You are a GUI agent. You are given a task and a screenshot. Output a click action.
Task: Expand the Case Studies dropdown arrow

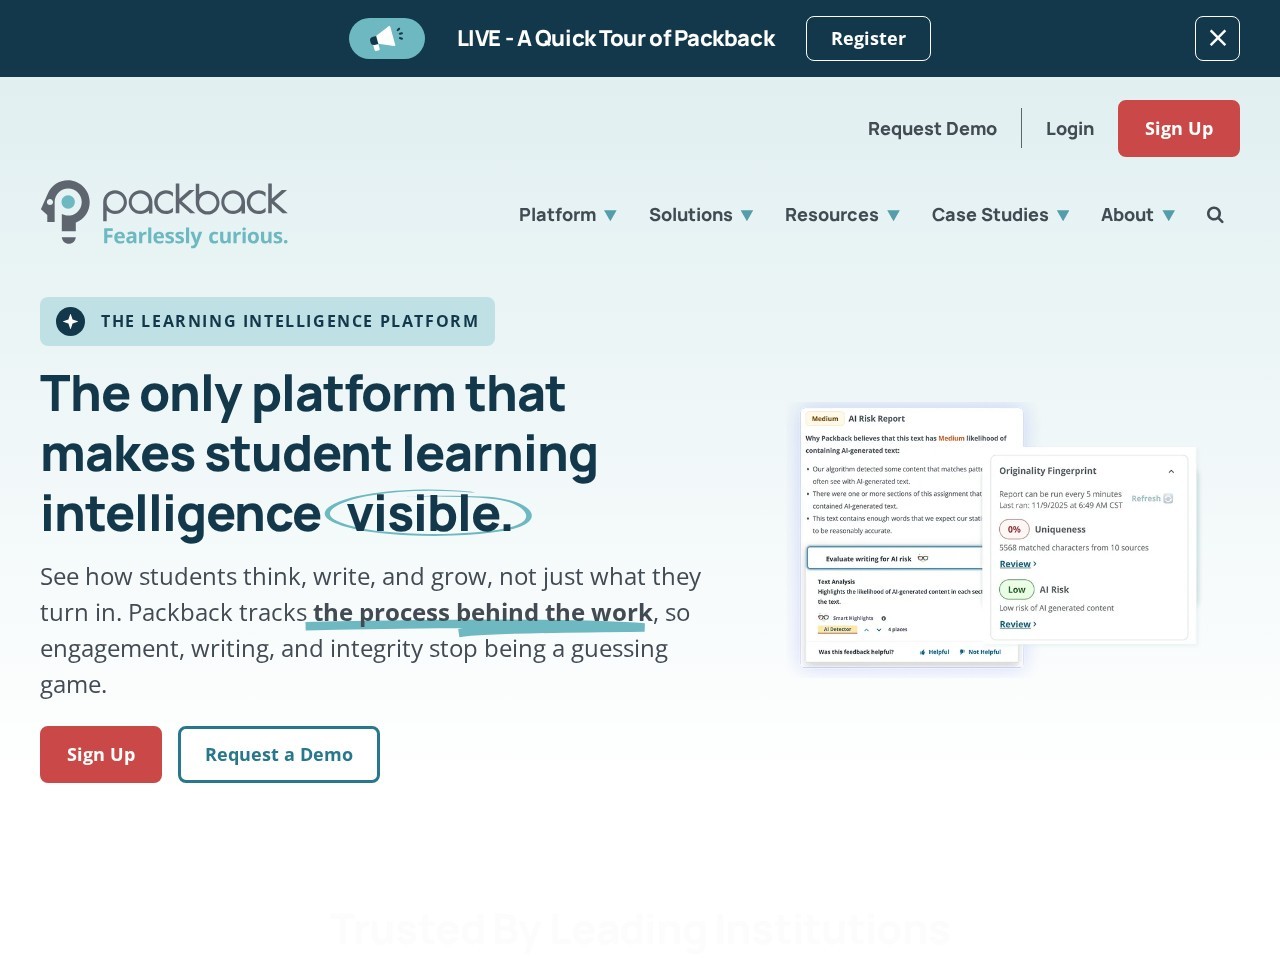(x=1063, y=215)
